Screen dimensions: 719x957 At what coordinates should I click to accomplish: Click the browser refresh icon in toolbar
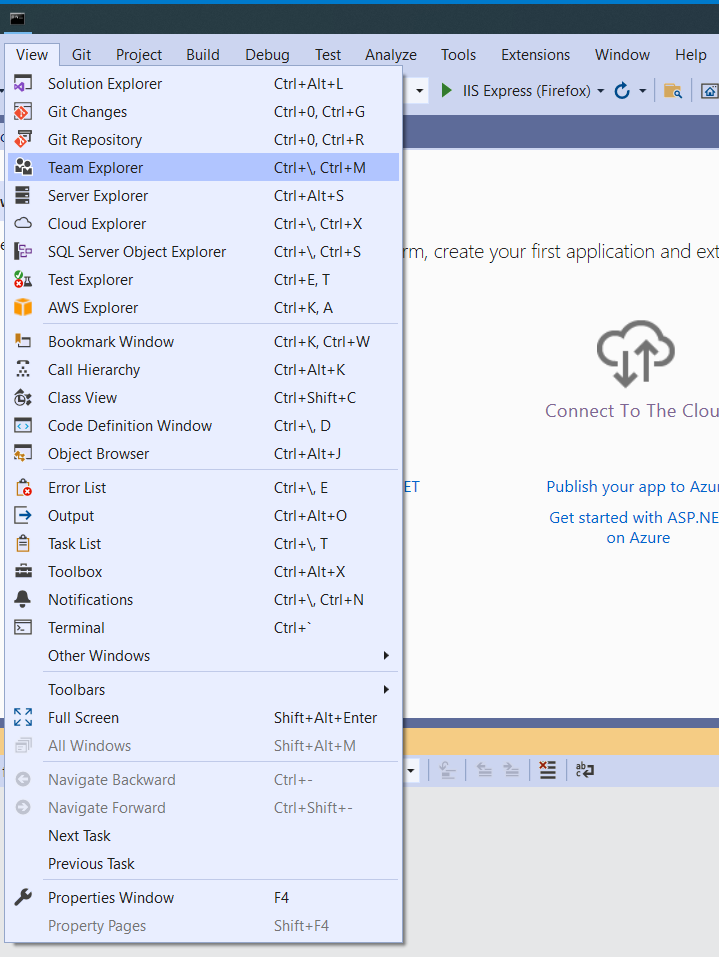pos(621,91)
